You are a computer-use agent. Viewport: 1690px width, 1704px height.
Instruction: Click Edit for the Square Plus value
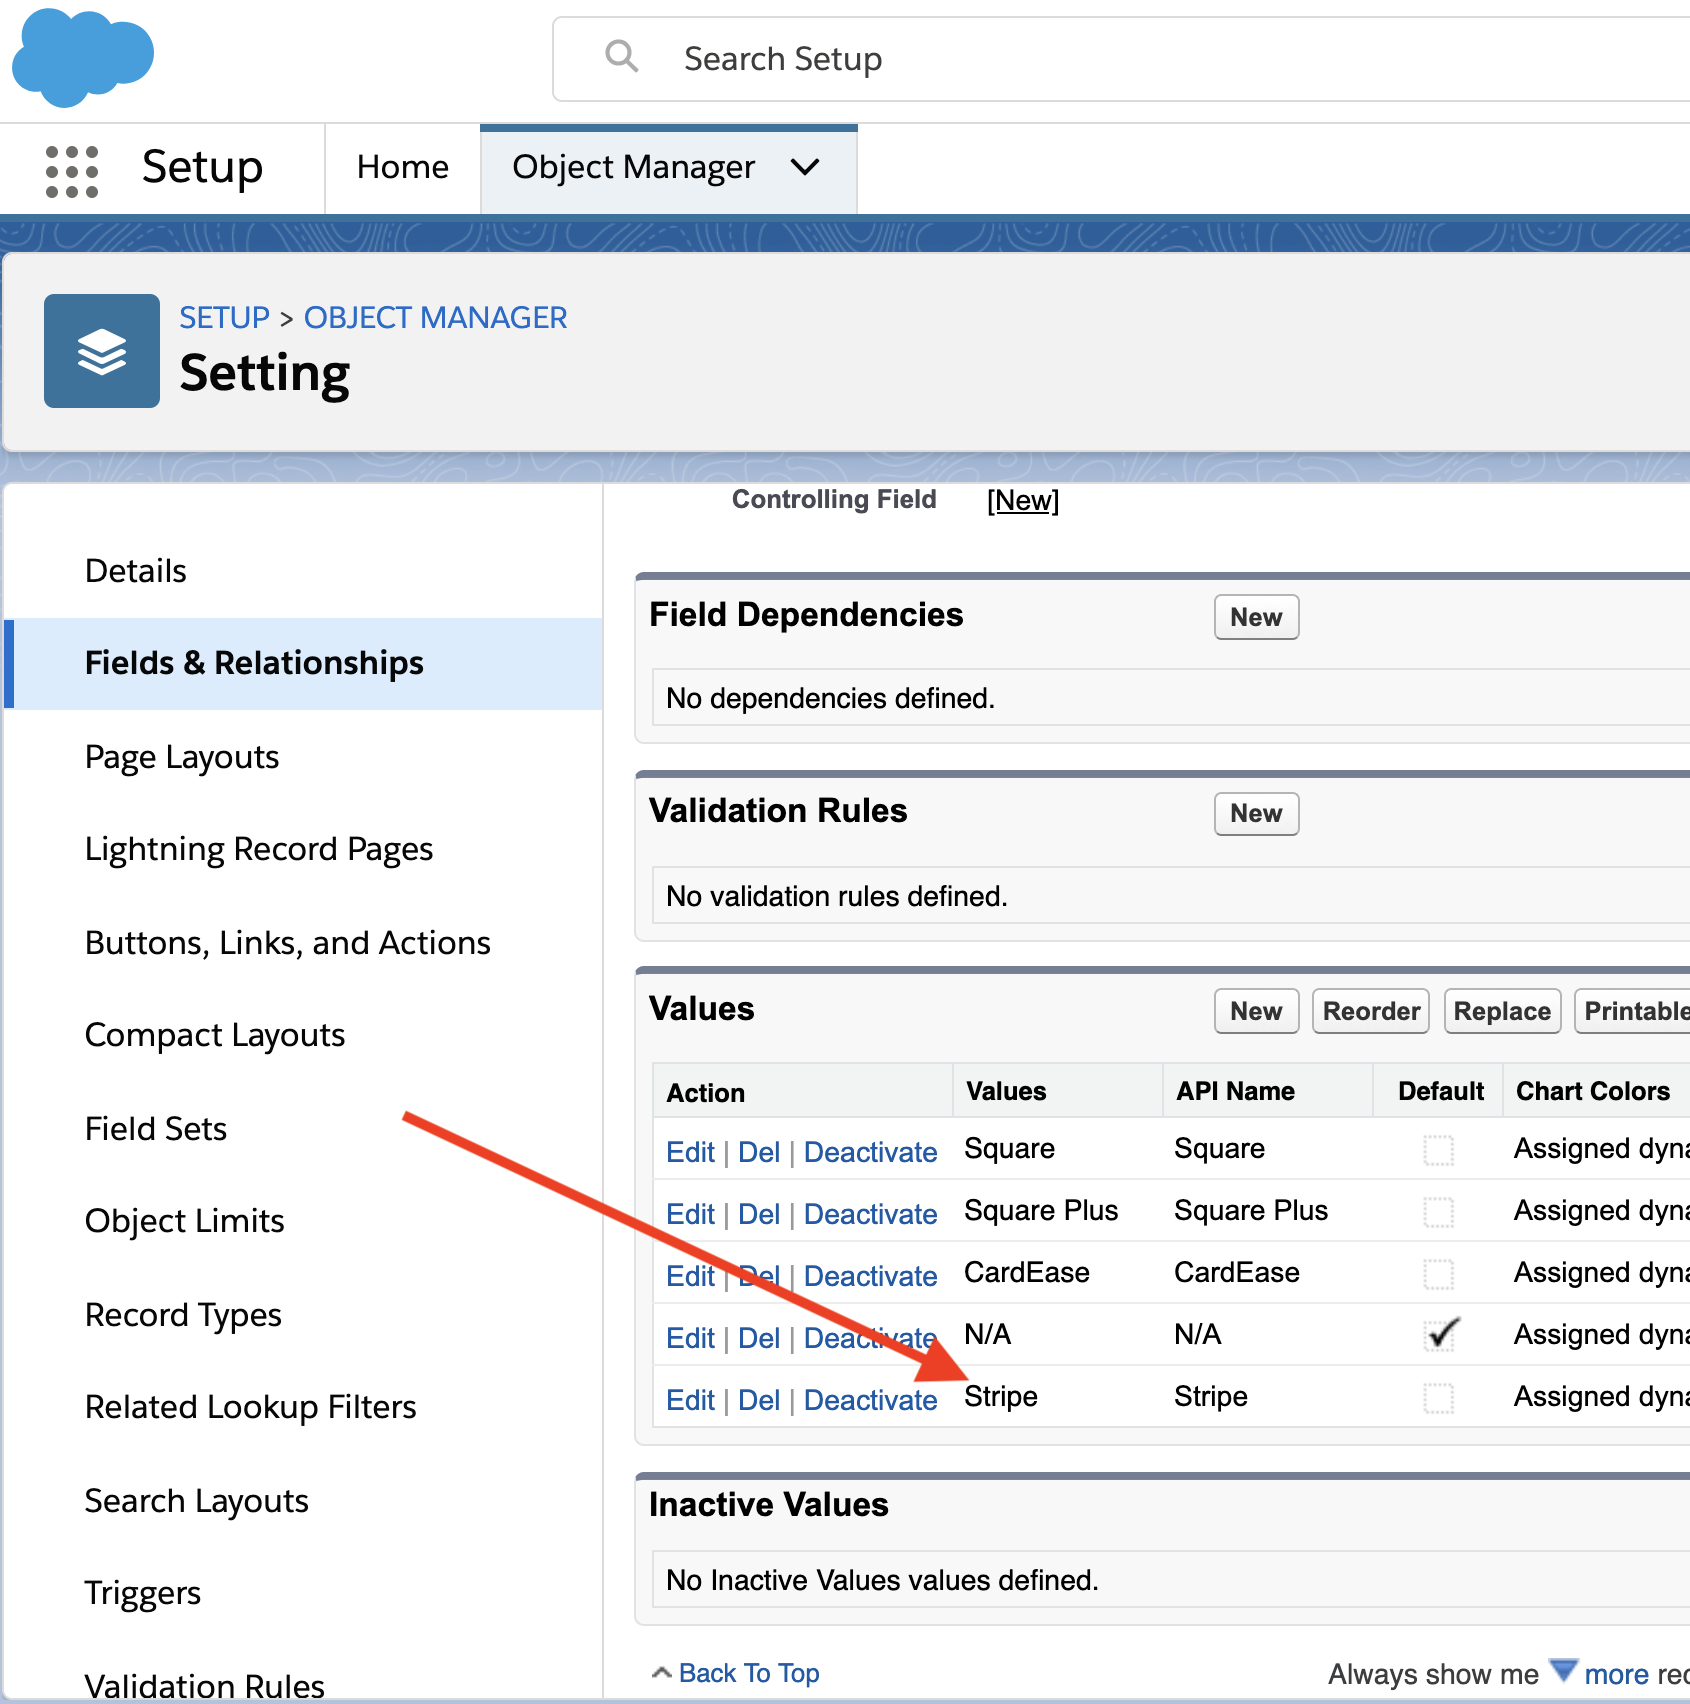(691, 1214)
